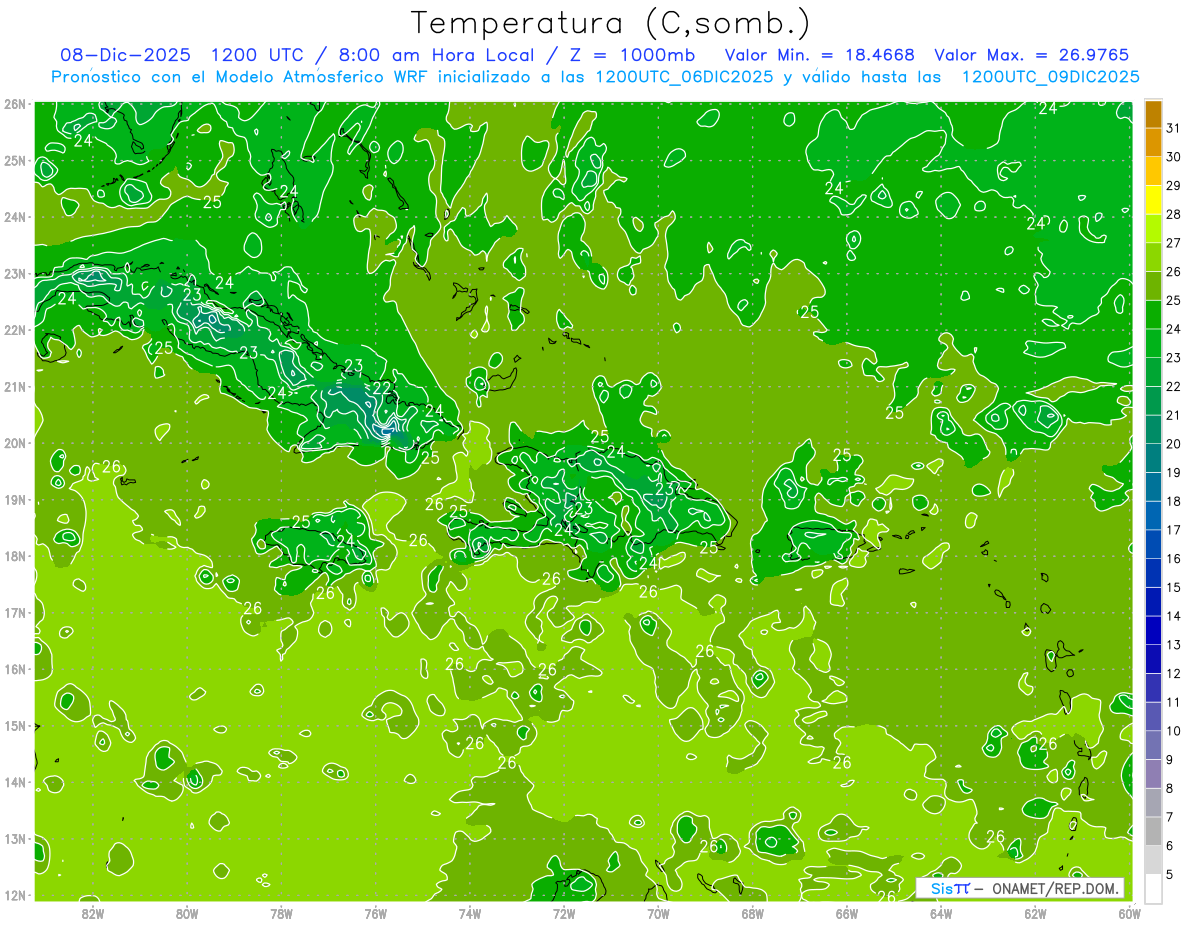Click "1200UTC_06DIC2025" initialization time
Screen dimensions: 1200x927
(683, 76)
